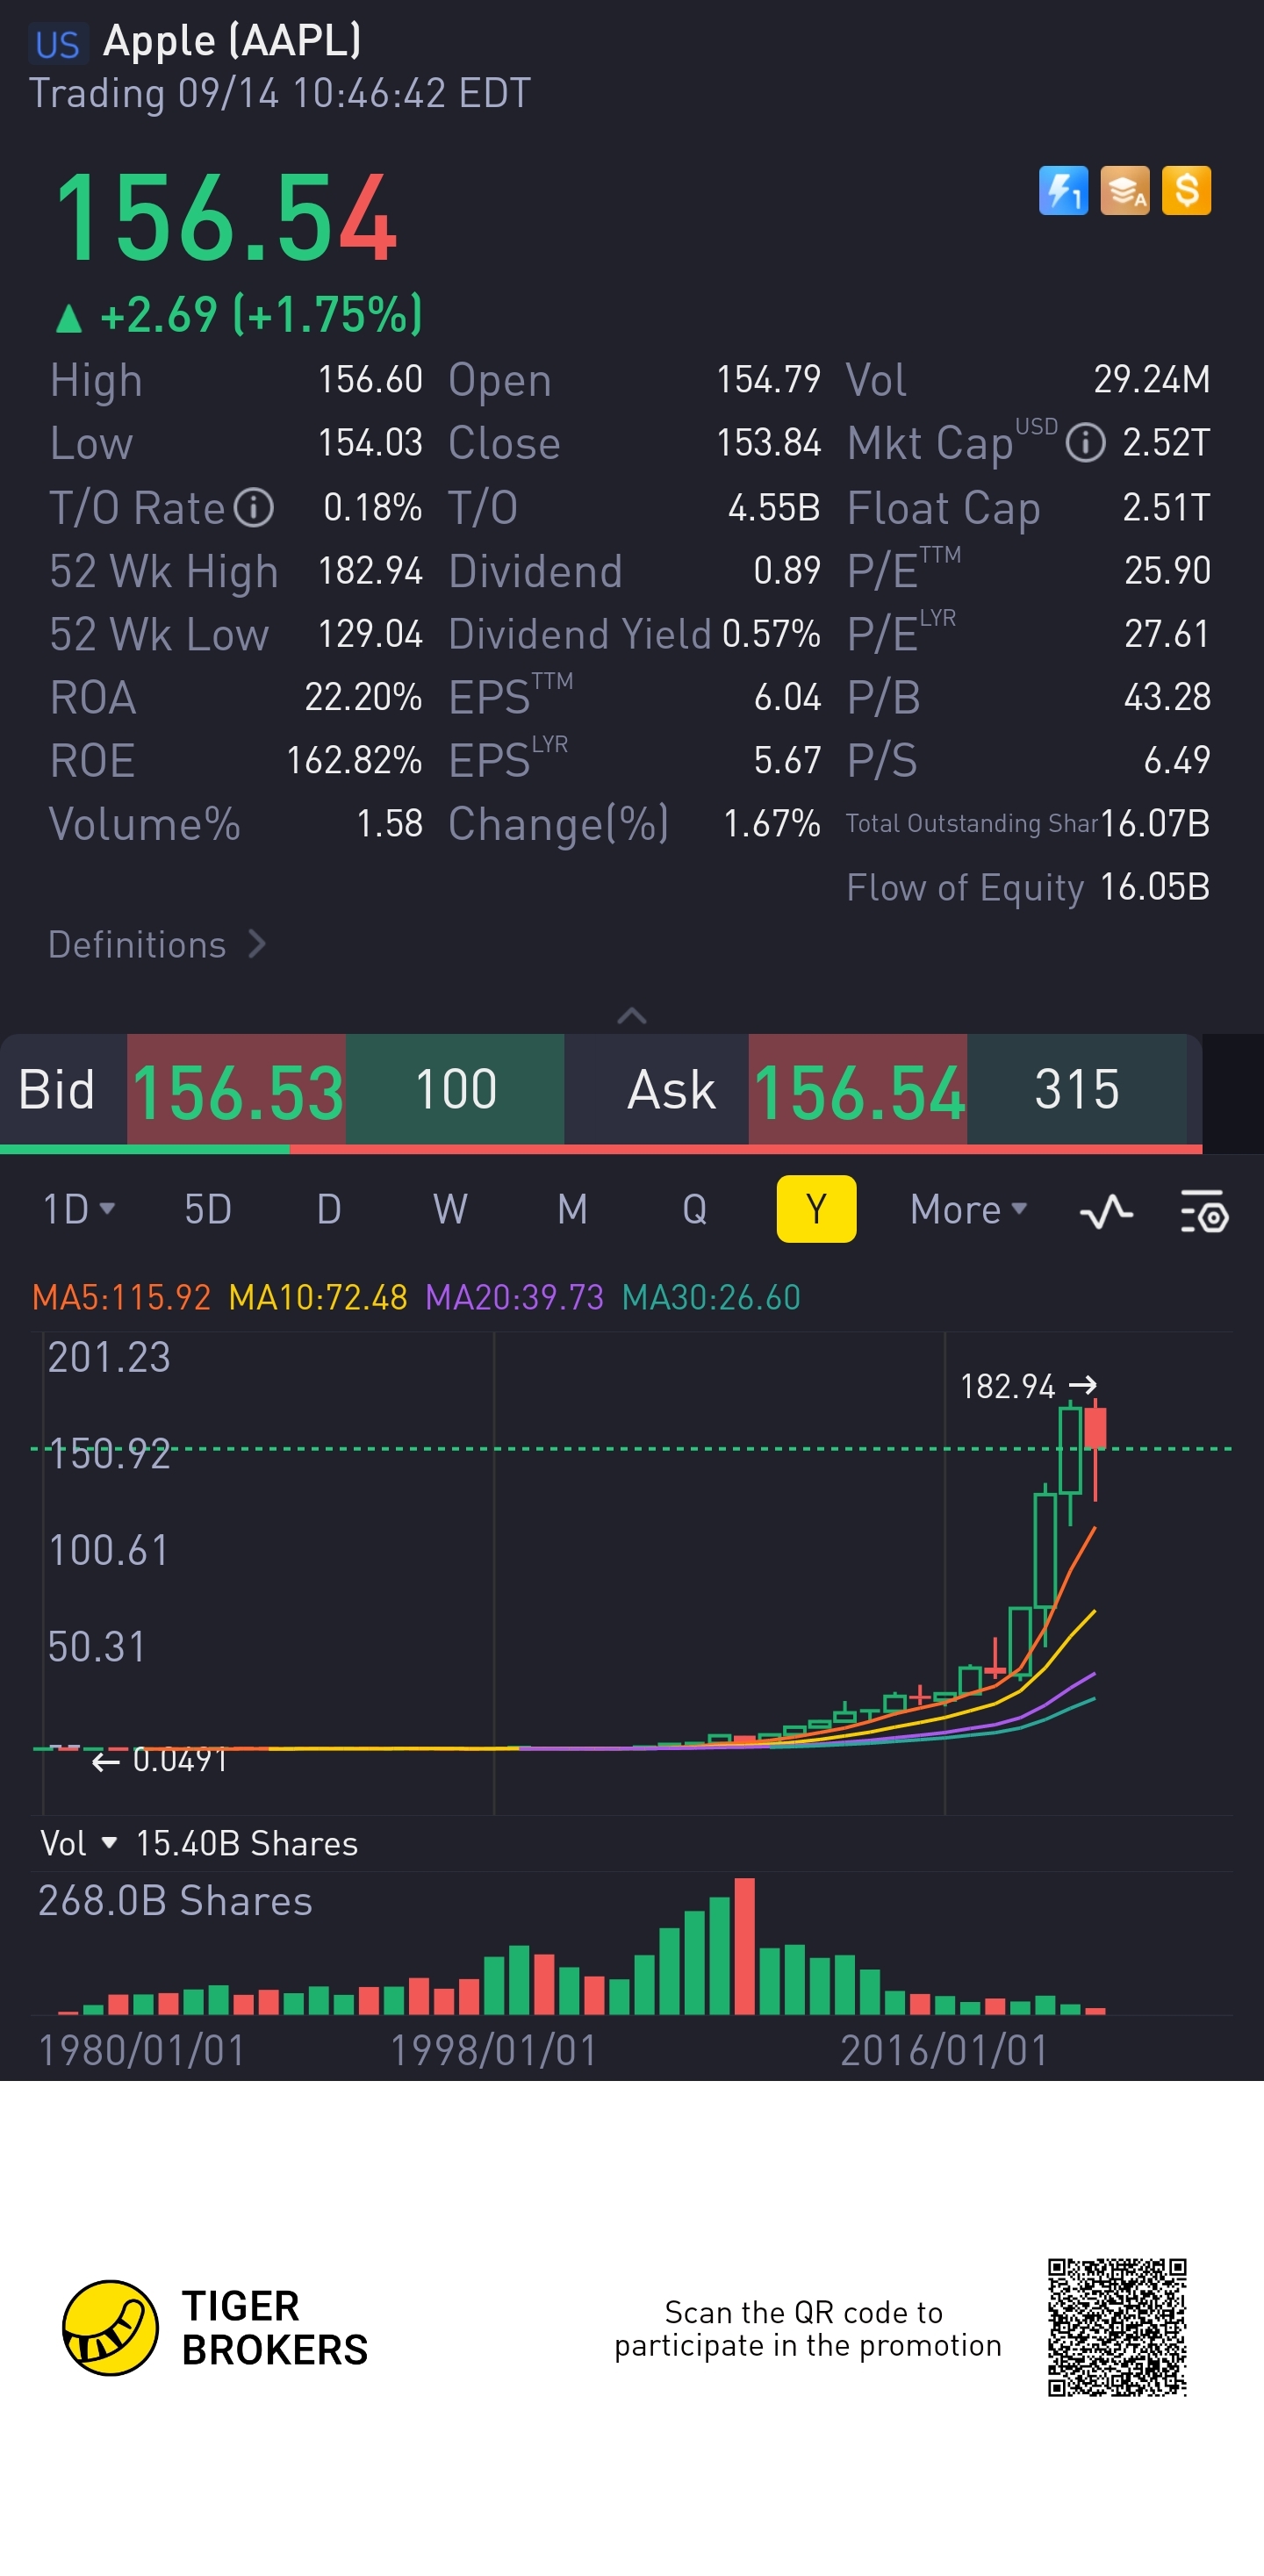Tap the US market badge
The height and width of the screenshot is (2576, 1264).
coord(57,44)
